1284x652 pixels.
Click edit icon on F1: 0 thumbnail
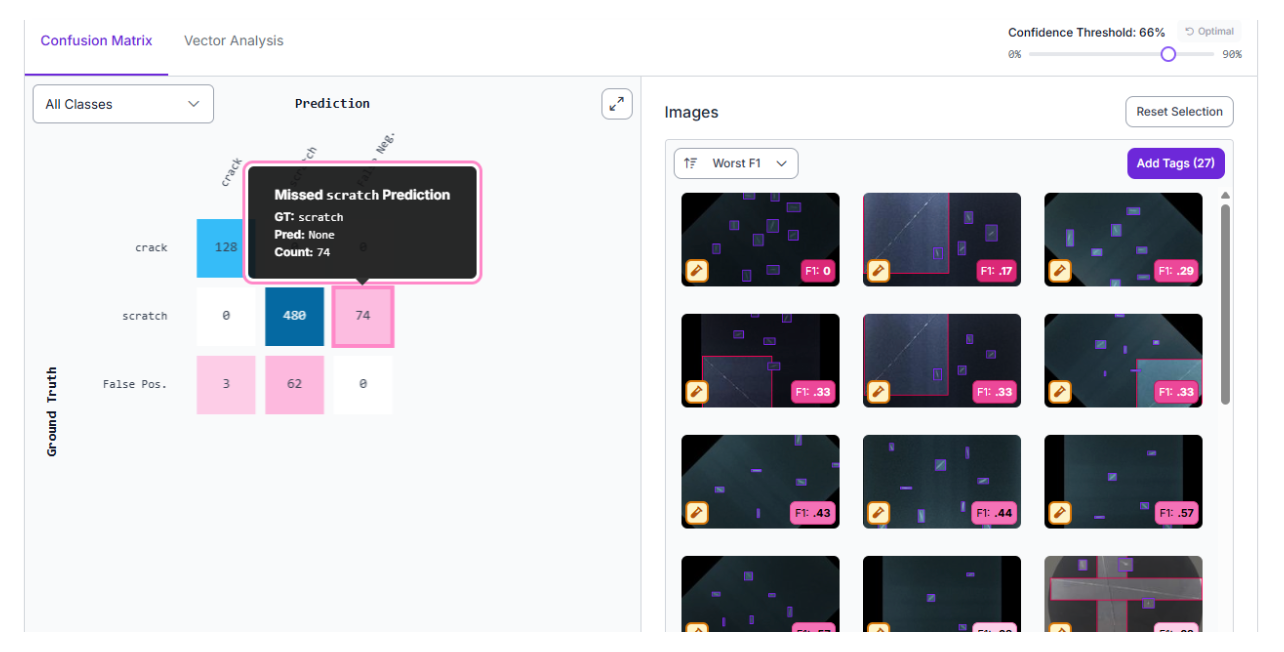[697, 271]
